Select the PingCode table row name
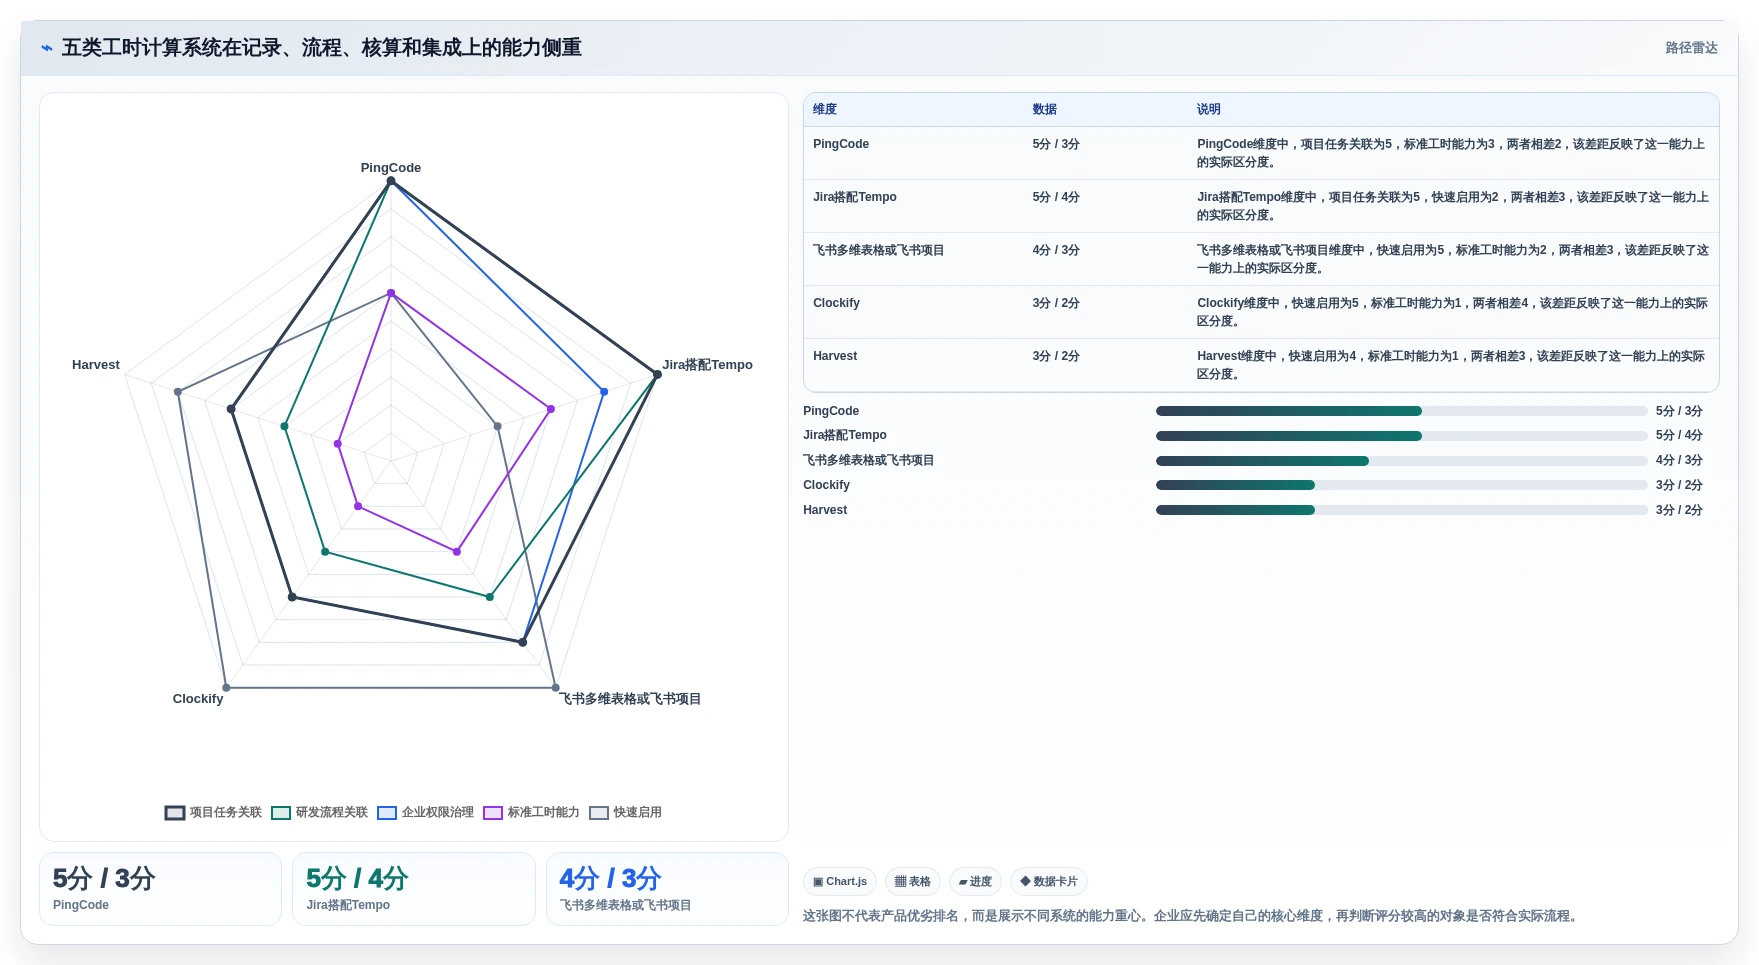Viewport: 1759px width, 965px height. (841, 144)
